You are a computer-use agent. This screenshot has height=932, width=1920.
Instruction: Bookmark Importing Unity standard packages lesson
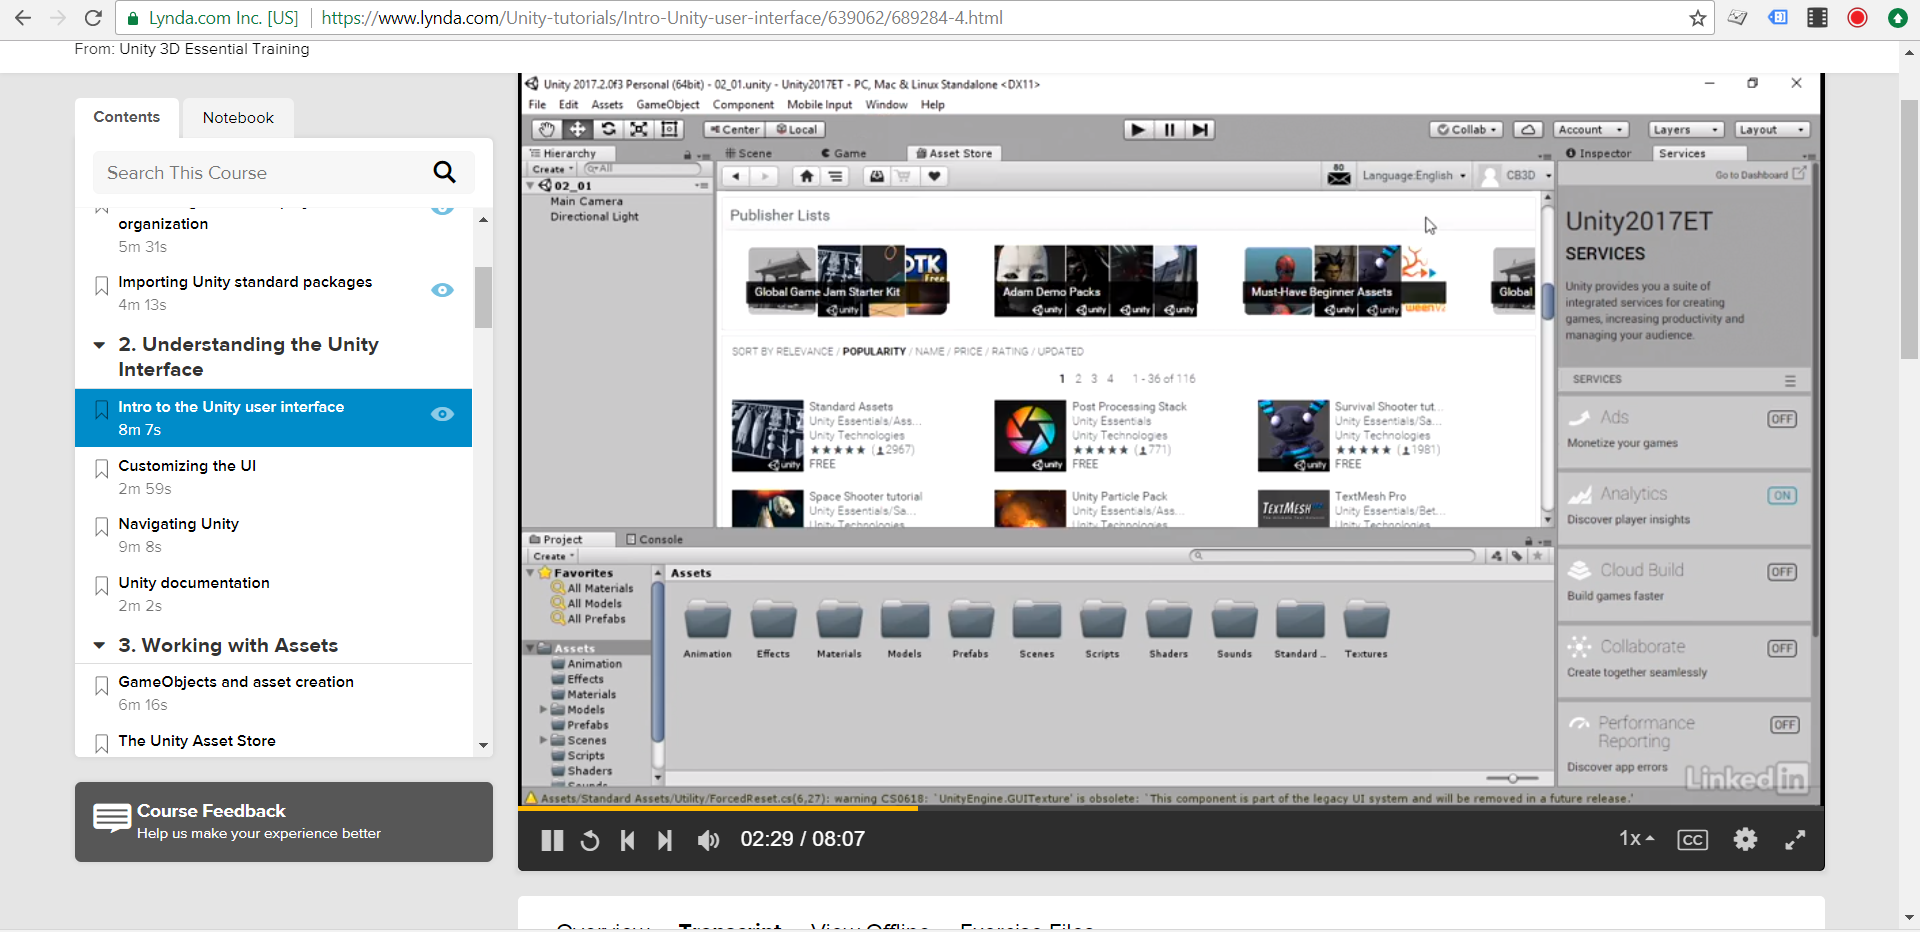[x=101, y=286]
